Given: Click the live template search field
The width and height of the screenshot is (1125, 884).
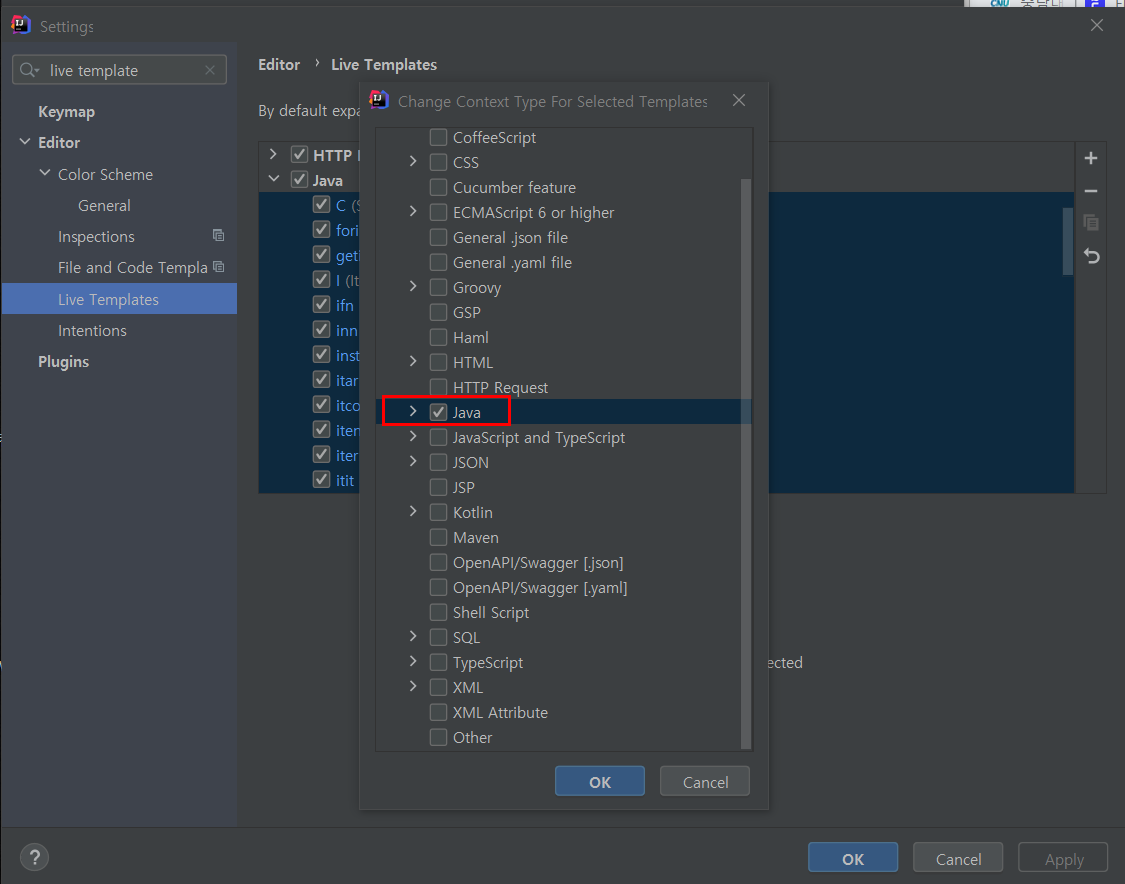Looking at the screenshot, I should [x=119, y=70].
